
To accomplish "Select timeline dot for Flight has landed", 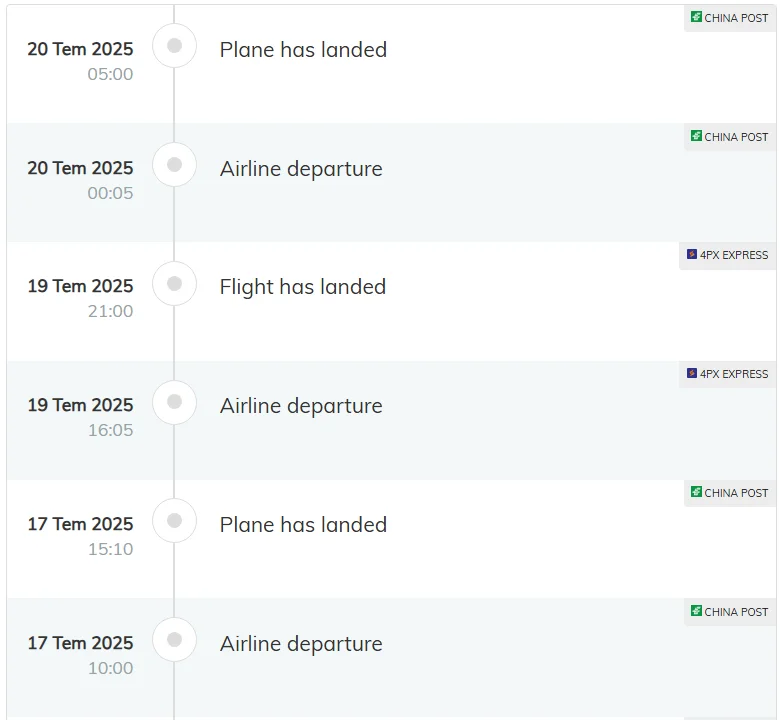I will 175,283.
